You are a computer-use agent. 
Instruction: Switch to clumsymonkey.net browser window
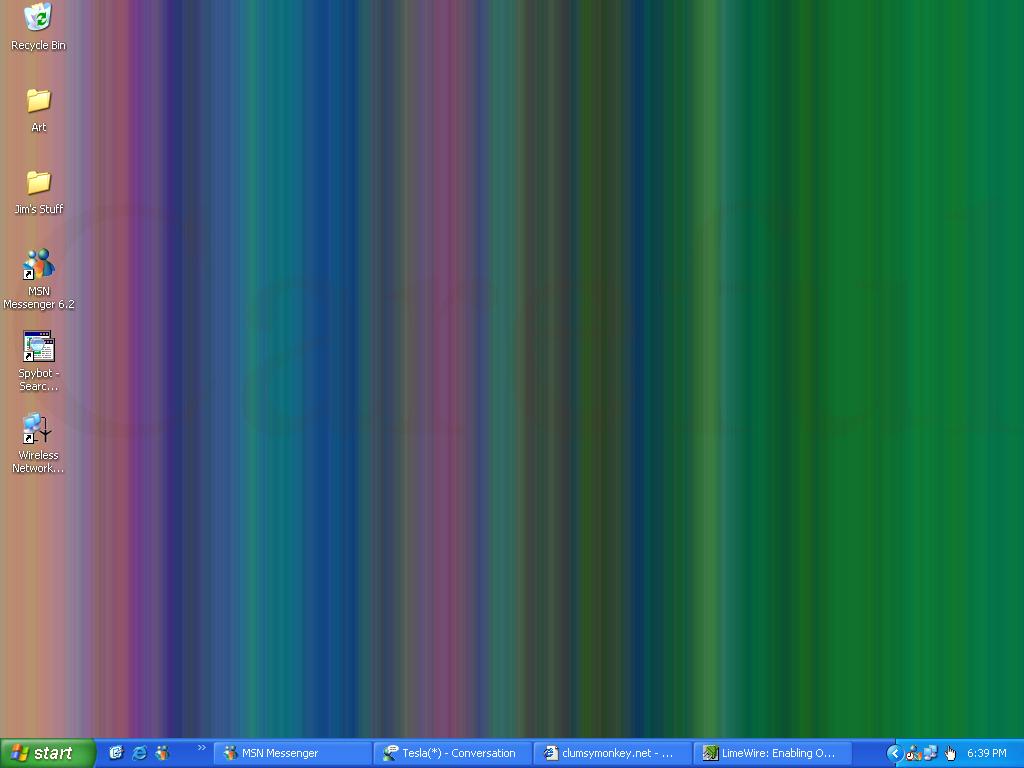coord(612,753)
